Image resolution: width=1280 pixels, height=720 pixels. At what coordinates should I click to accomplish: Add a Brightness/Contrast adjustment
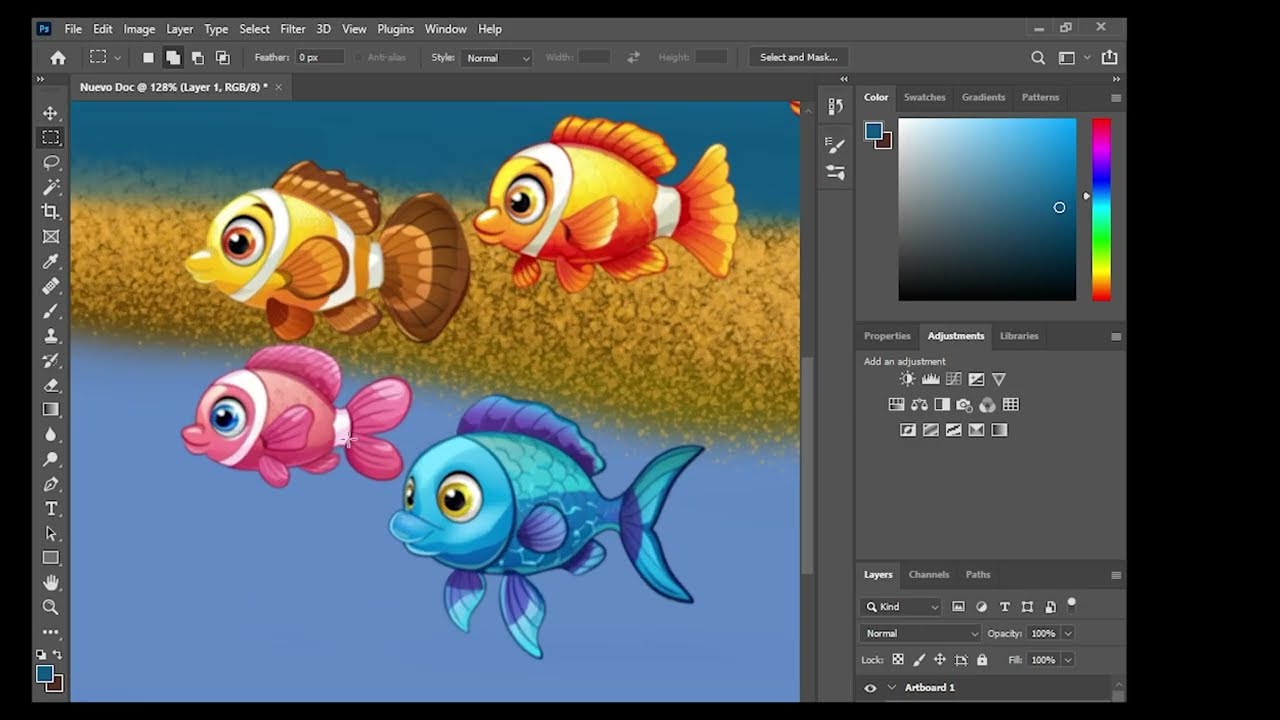(907, 379)
